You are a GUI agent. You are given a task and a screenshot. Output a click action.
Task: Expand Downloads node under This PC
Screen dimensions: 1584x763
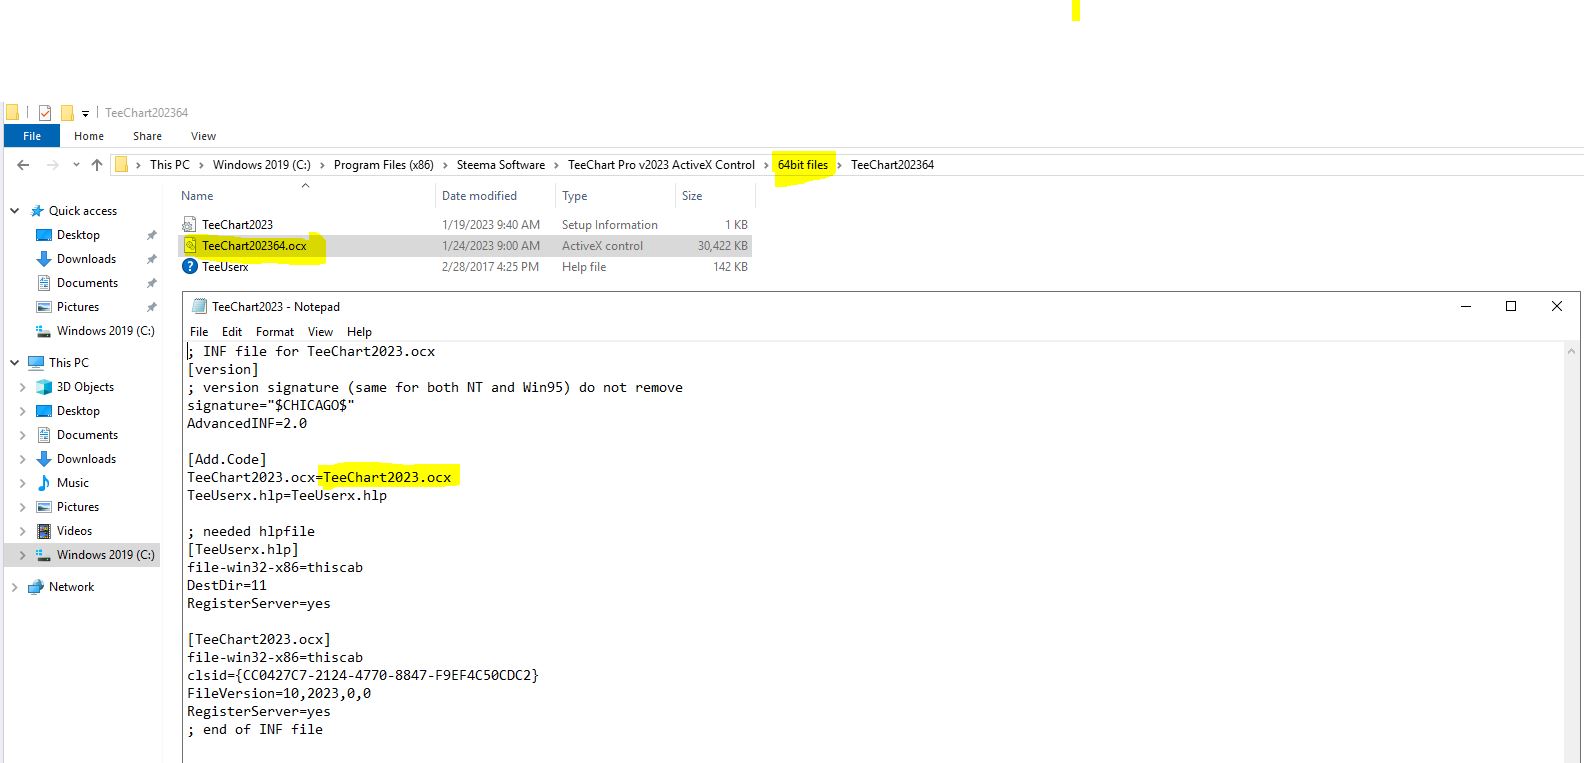(x=23, y=459)
